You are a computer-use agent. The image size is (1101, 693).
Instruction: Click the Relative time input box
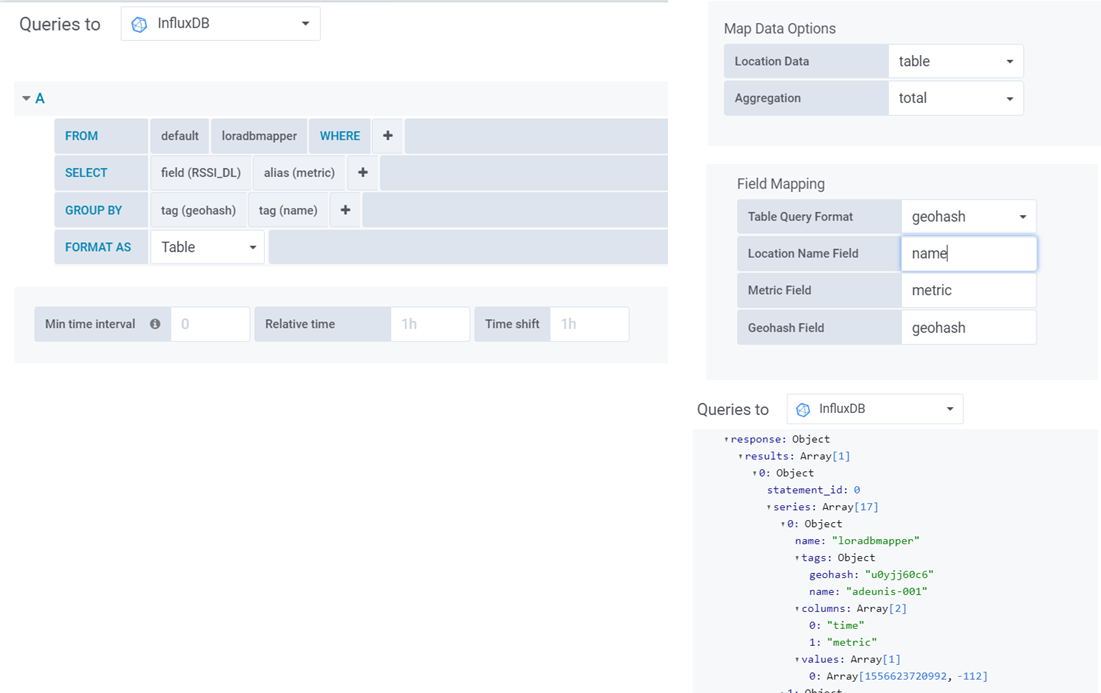[429, 324]
